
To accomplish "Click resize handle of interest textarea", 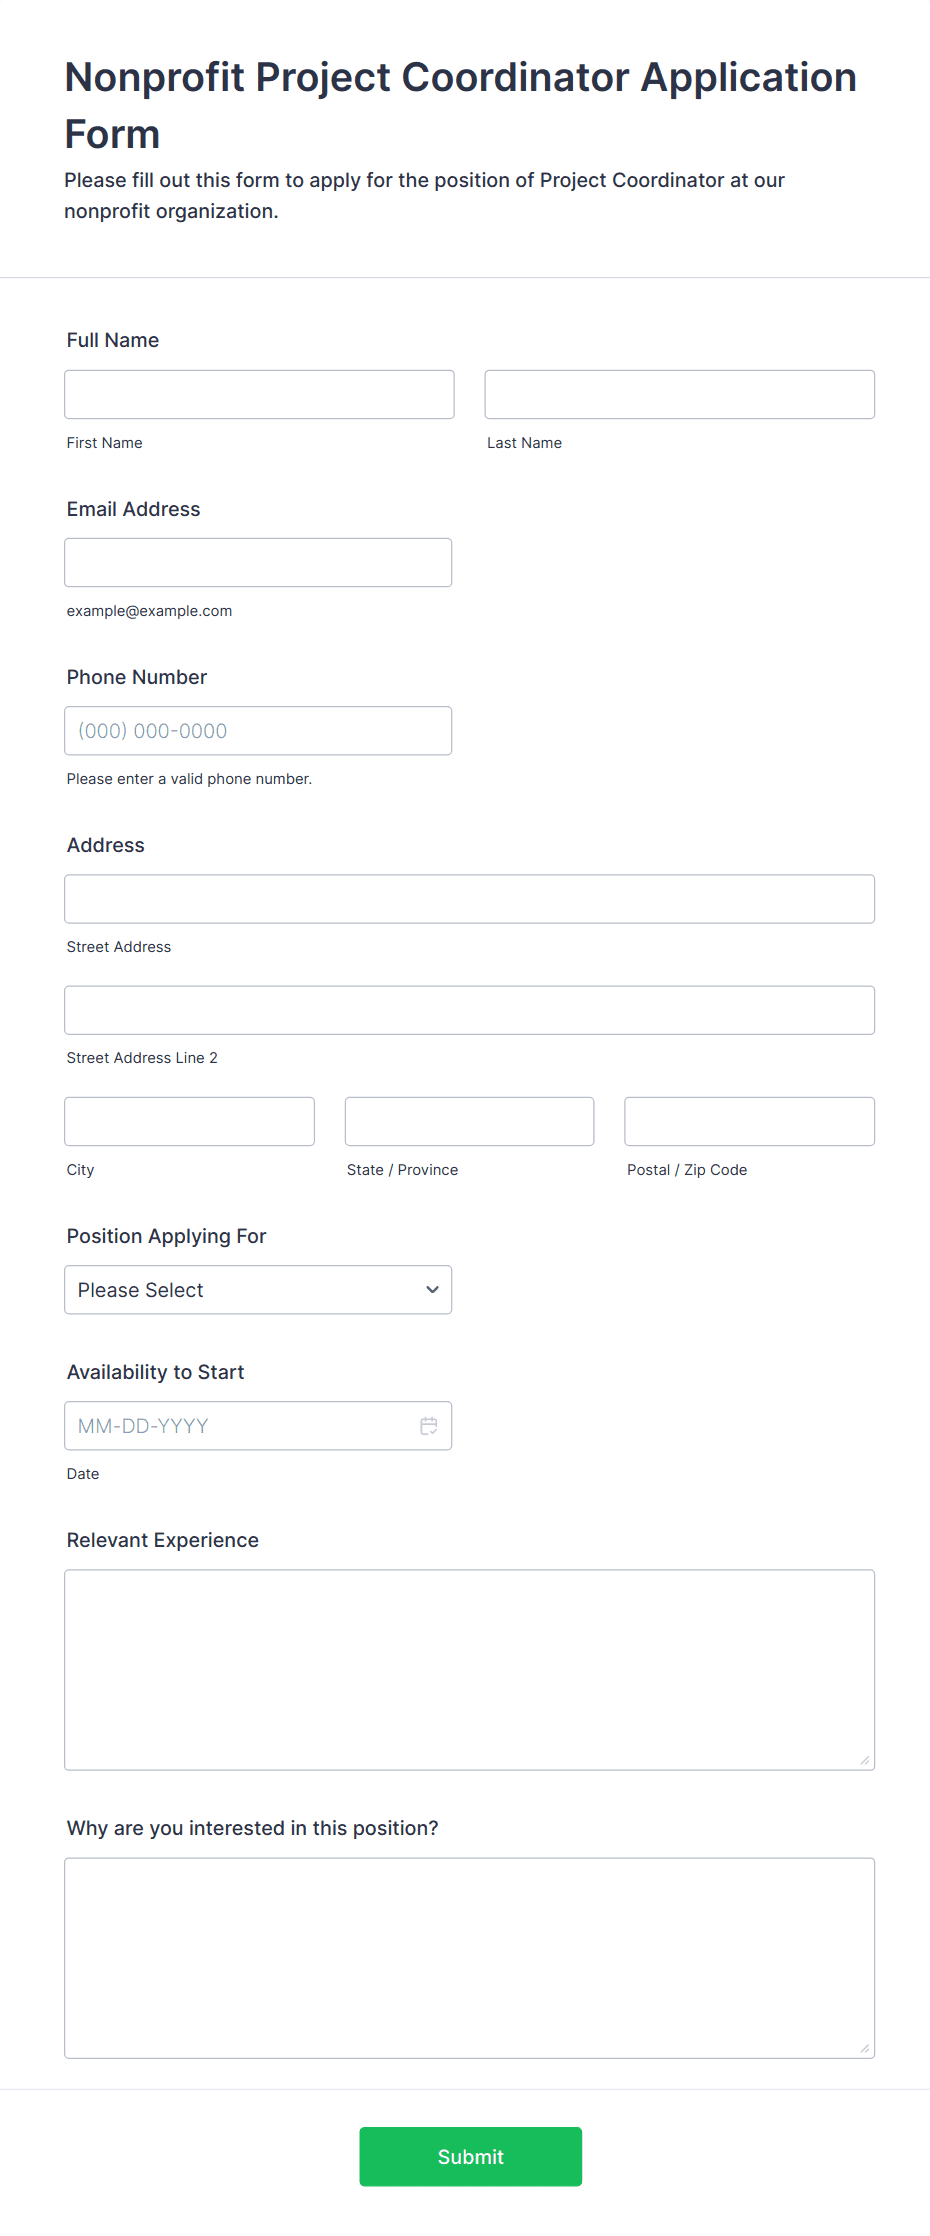I will [865, 2048].
